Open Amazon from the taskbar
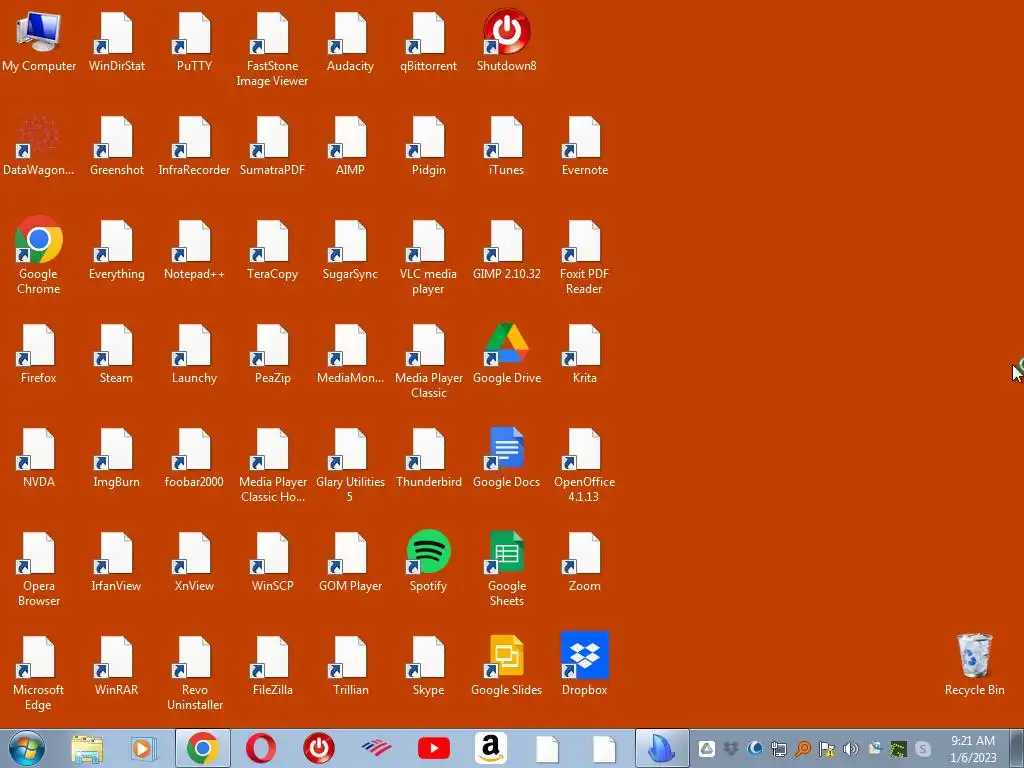 pos(491,748)
